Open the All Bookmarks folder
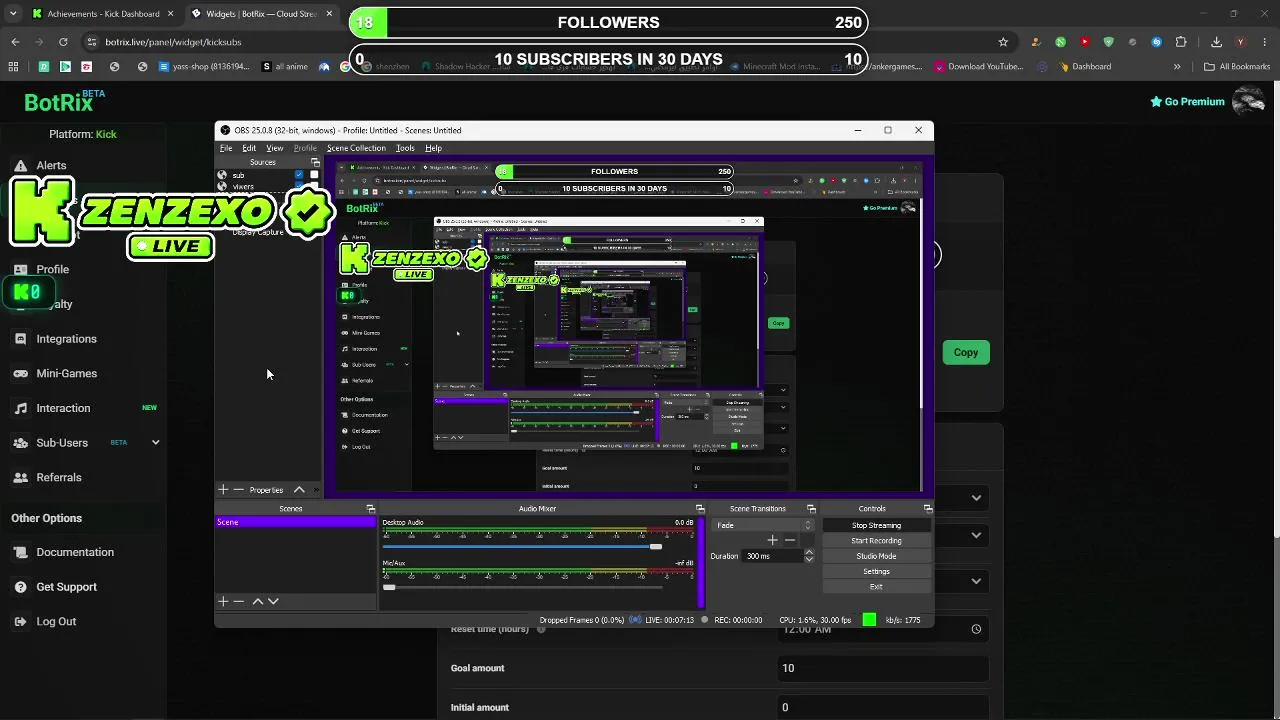 1237,67
